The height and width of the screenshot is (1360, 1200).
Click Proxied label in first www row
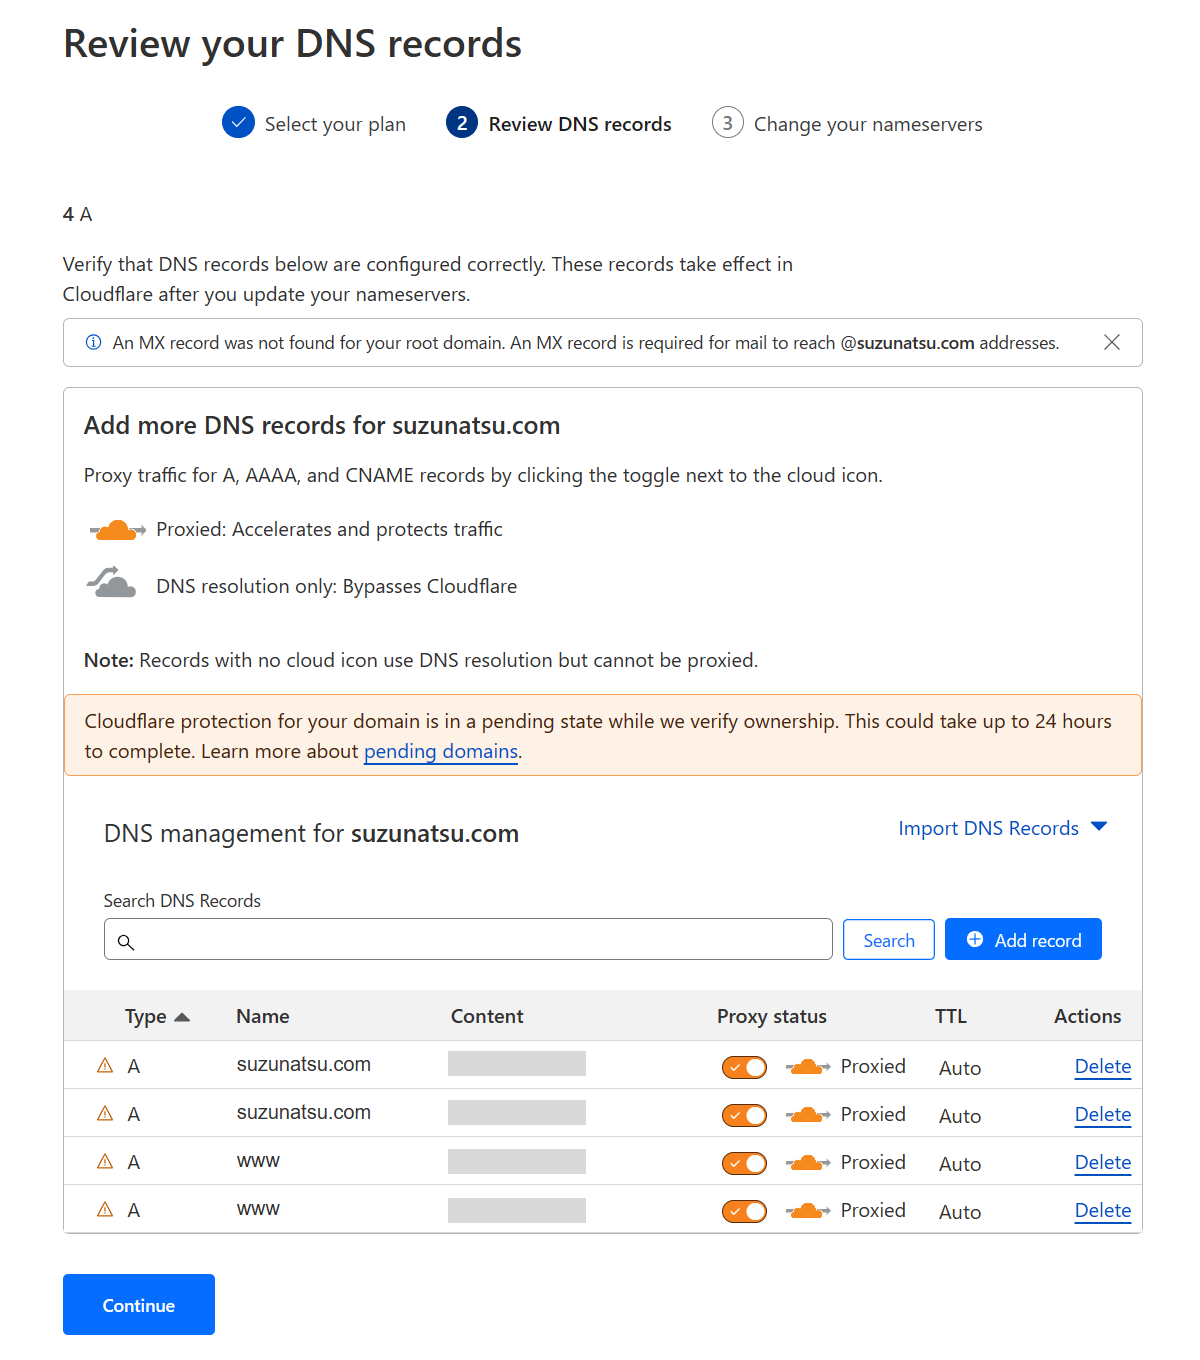click(873, 1162)
